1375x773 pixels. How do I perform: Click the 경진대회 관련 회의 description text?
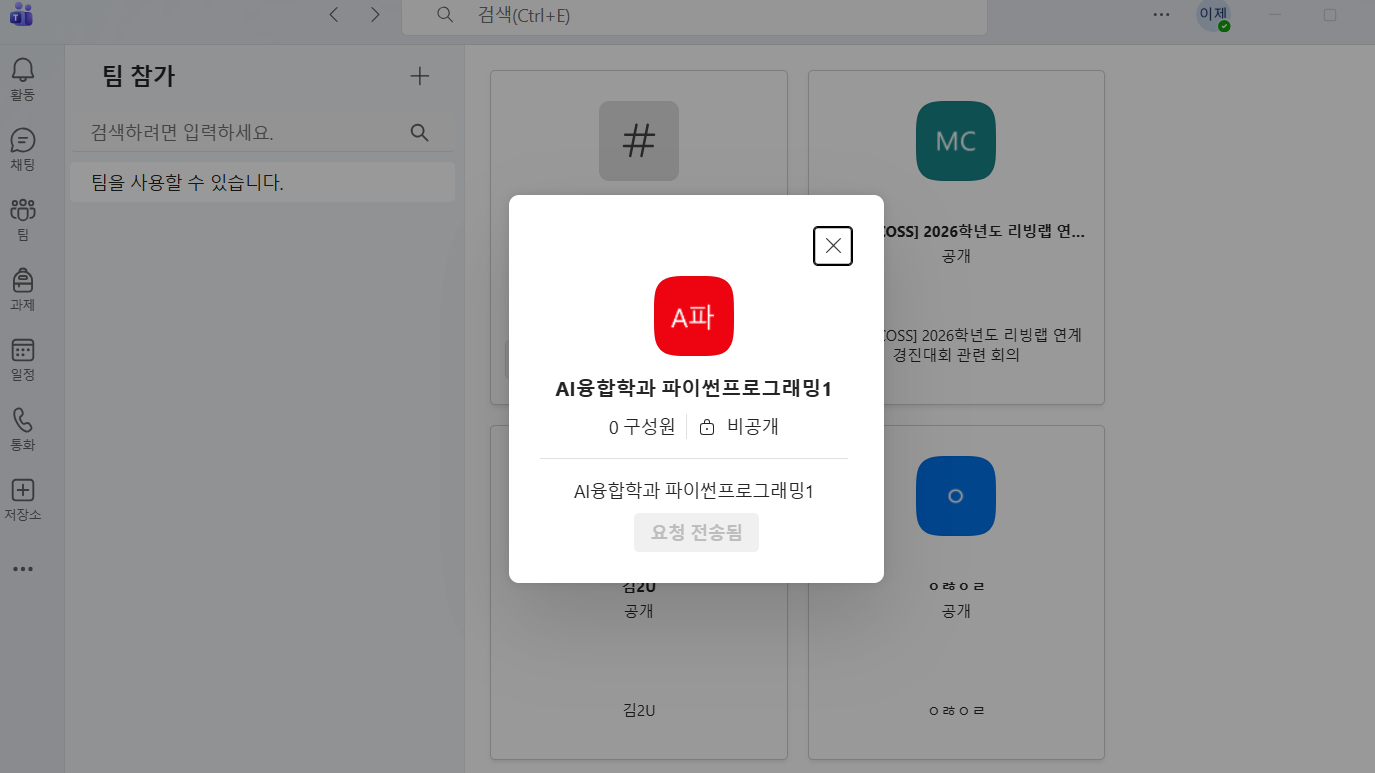tap(956, 354)
